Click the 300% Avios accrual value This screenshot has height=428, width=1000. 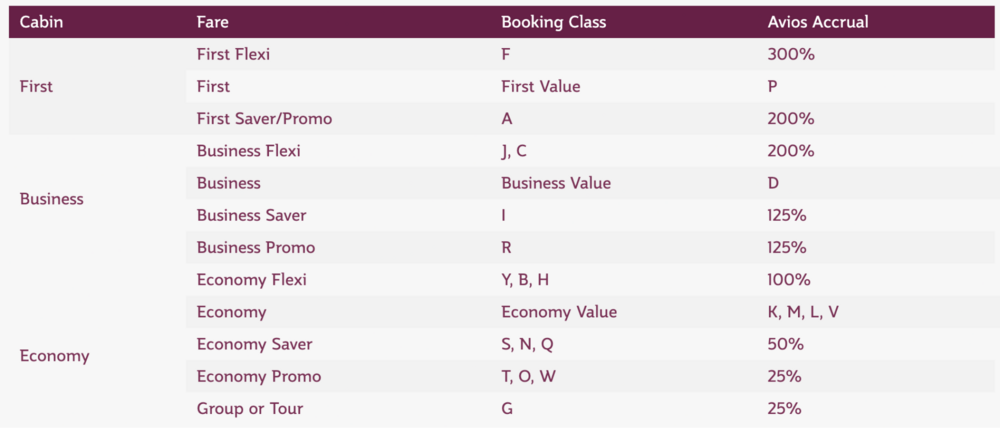point(791,55)
